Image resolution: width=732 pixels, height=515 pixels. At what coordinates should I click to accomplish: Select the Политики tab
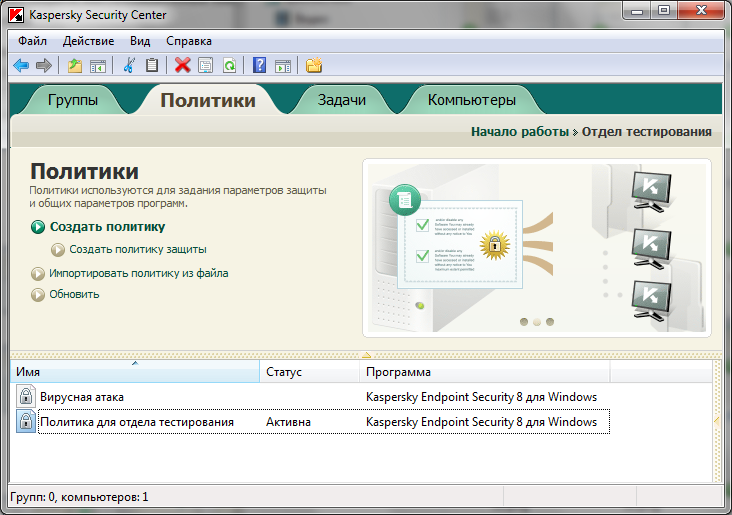click(x=208, y=100)
